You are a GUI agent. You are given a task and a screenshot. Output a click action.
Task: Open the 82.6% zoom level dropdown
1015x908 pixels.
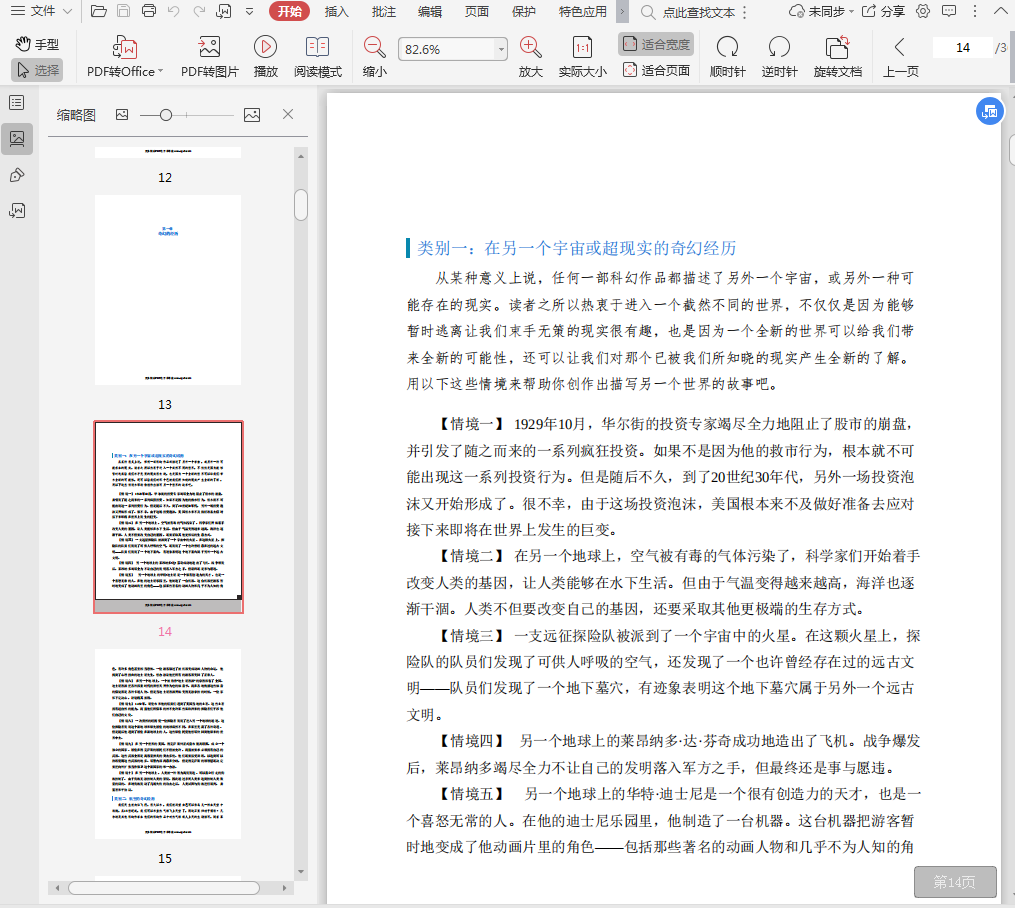(x=502, y=50)
